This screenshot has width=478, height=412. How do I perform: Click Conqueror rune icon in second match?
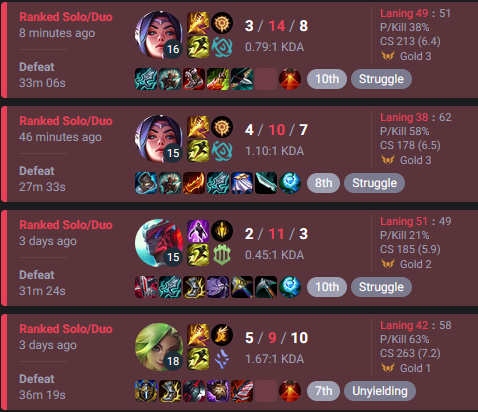point(222,127)
